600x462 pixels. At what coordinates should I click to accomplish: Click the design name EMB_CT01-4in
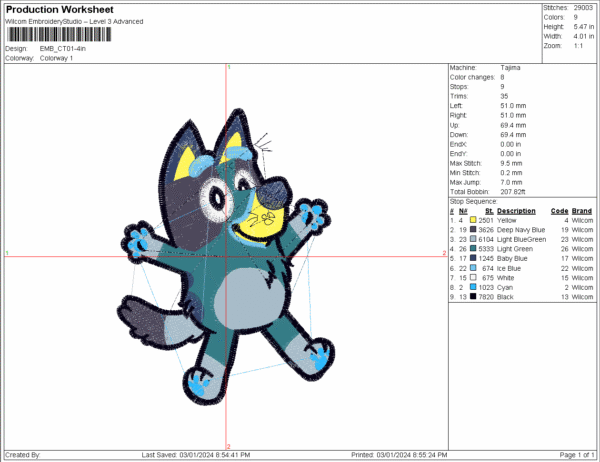[63, 49]
